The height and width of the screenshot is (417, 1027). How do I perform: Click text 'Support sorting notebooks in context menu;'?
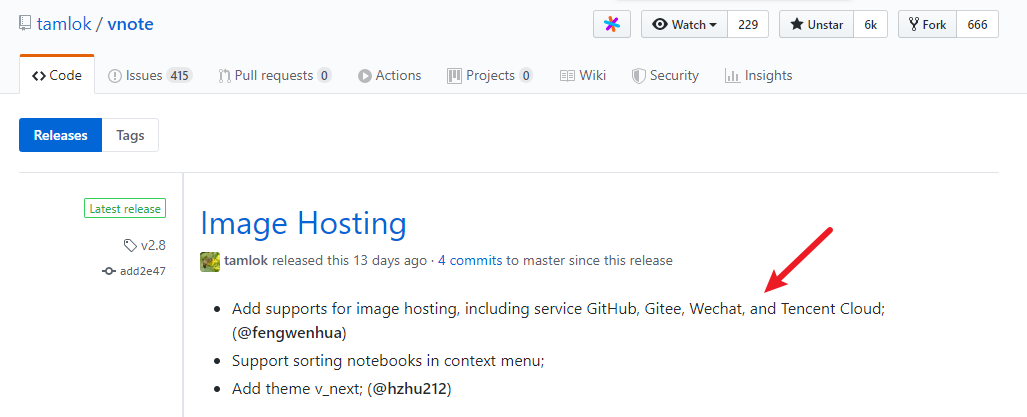[x=388, y=361]
